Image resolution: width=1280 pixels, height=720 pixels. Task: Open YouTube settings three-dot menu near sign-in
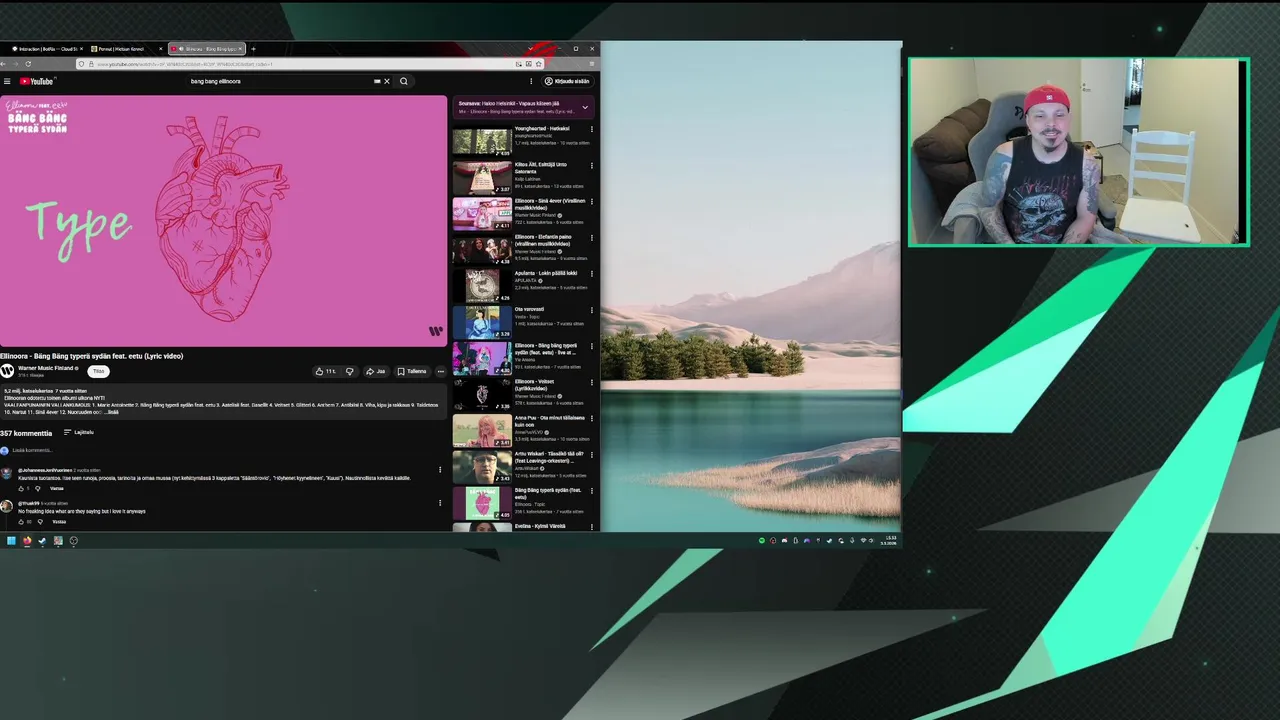531,81
